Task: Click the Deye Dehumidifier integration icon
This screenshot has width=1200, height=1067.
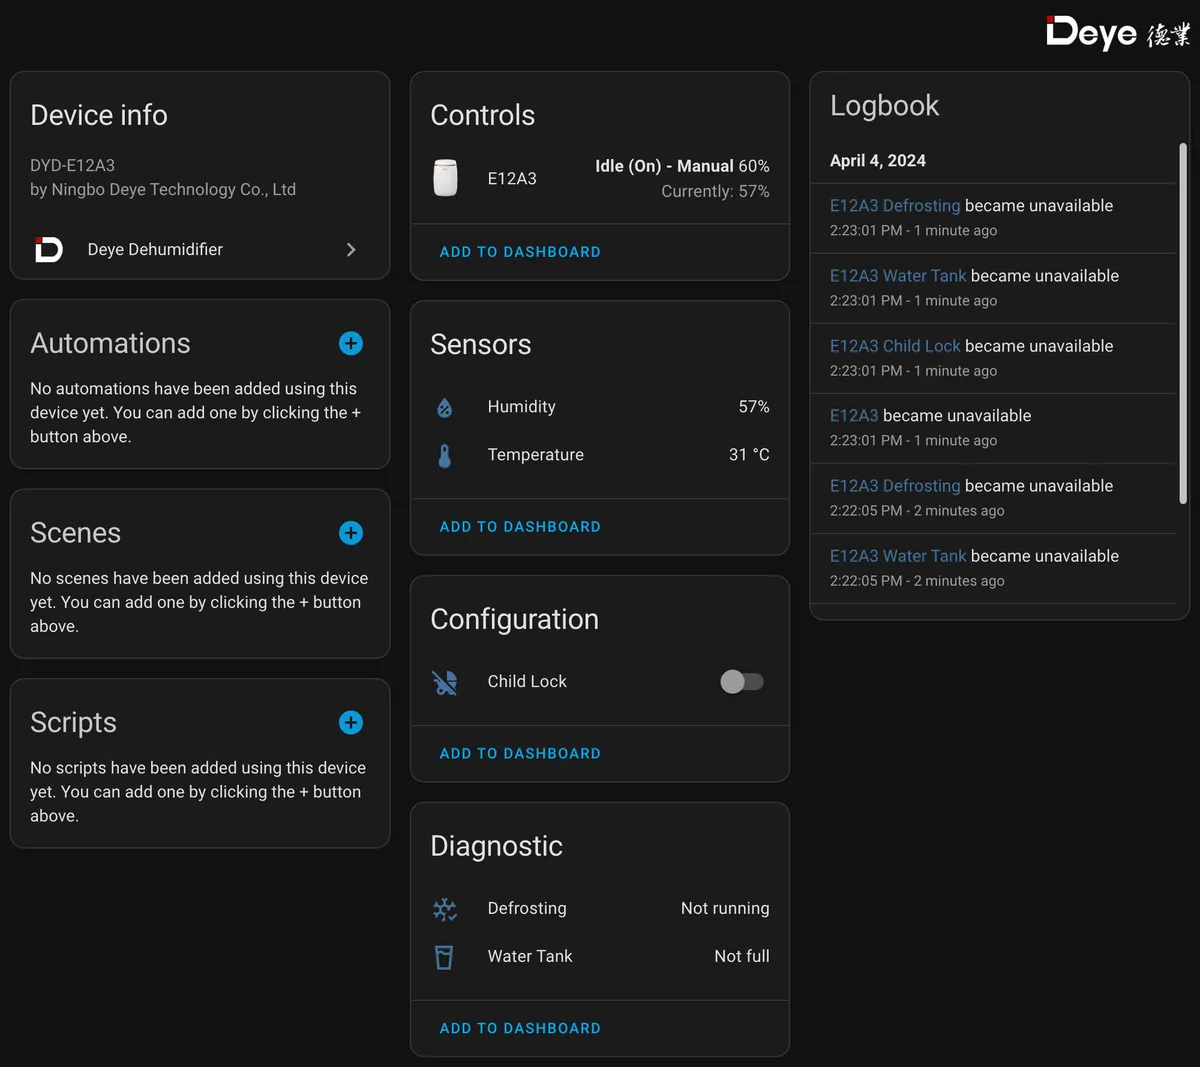Action: (x=49, y=249)
